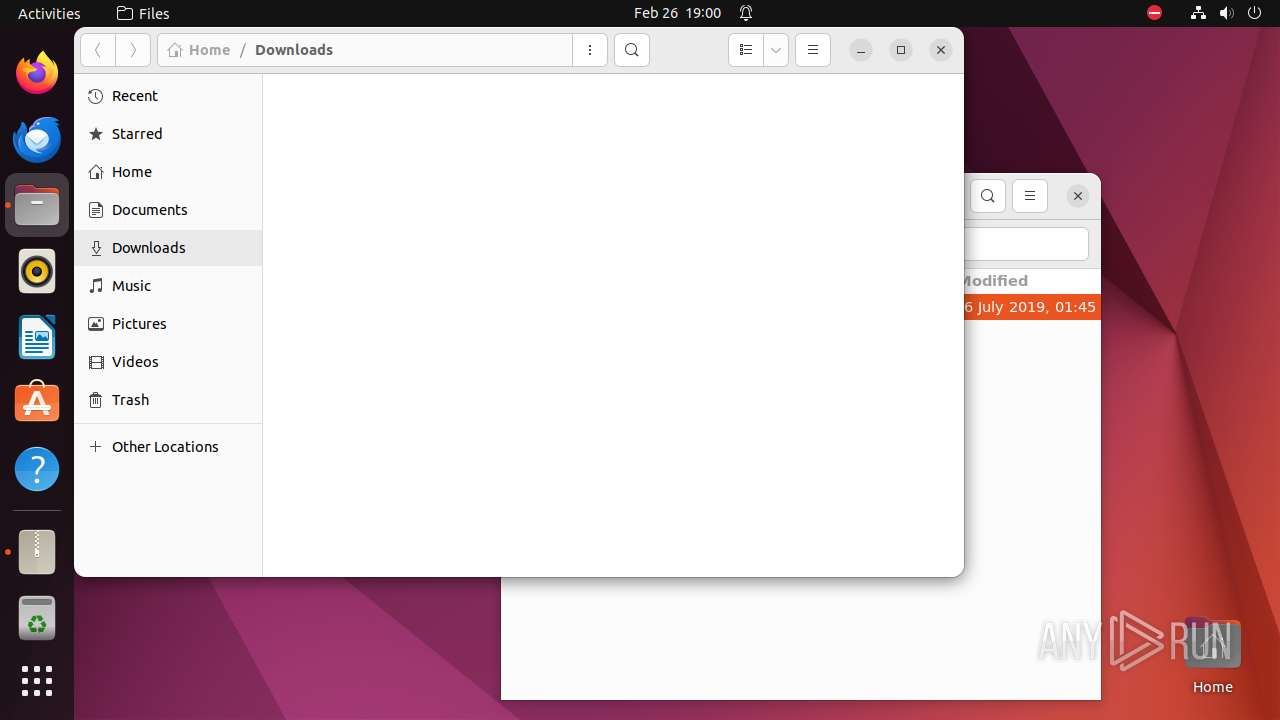Image resolution: width=1280 pixels, height=720 pixels.
Task: Maximize the Files window
Action: click(901, 50)
